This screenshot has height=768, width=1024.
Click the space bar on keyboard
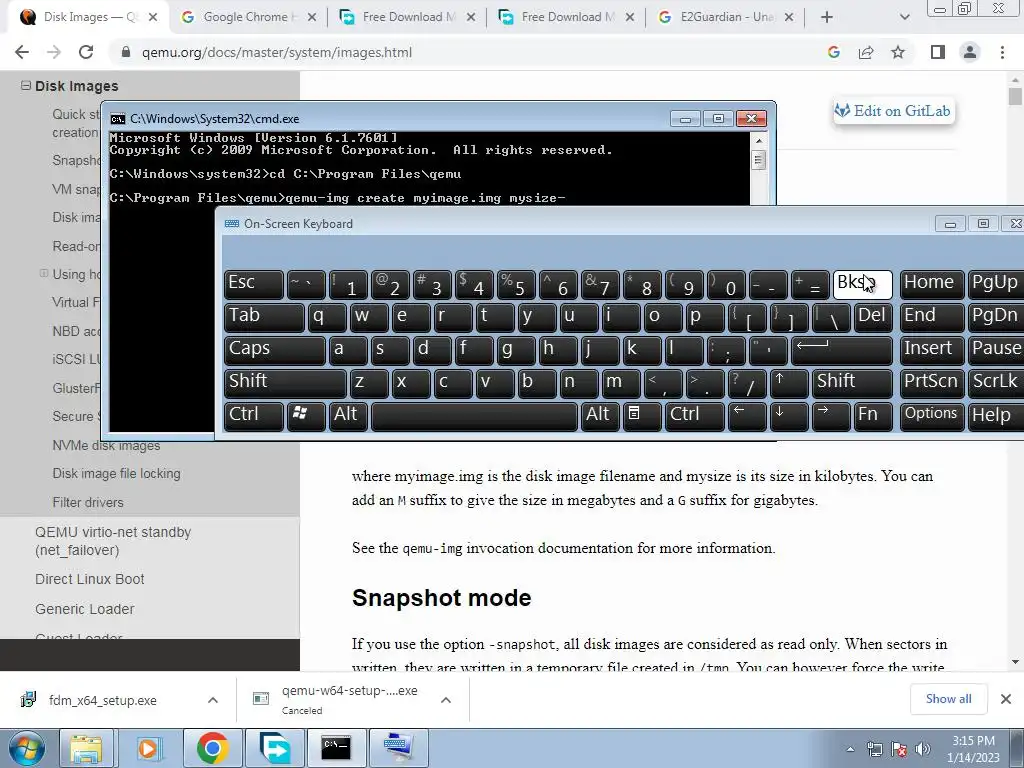[474, 416]
